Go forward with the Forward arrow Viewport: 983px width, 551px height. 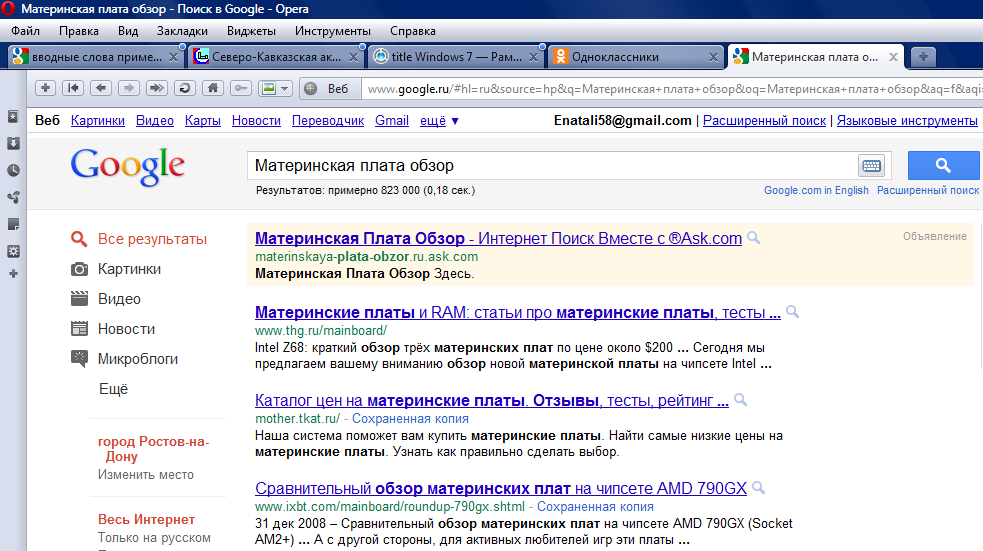(129, 88)
